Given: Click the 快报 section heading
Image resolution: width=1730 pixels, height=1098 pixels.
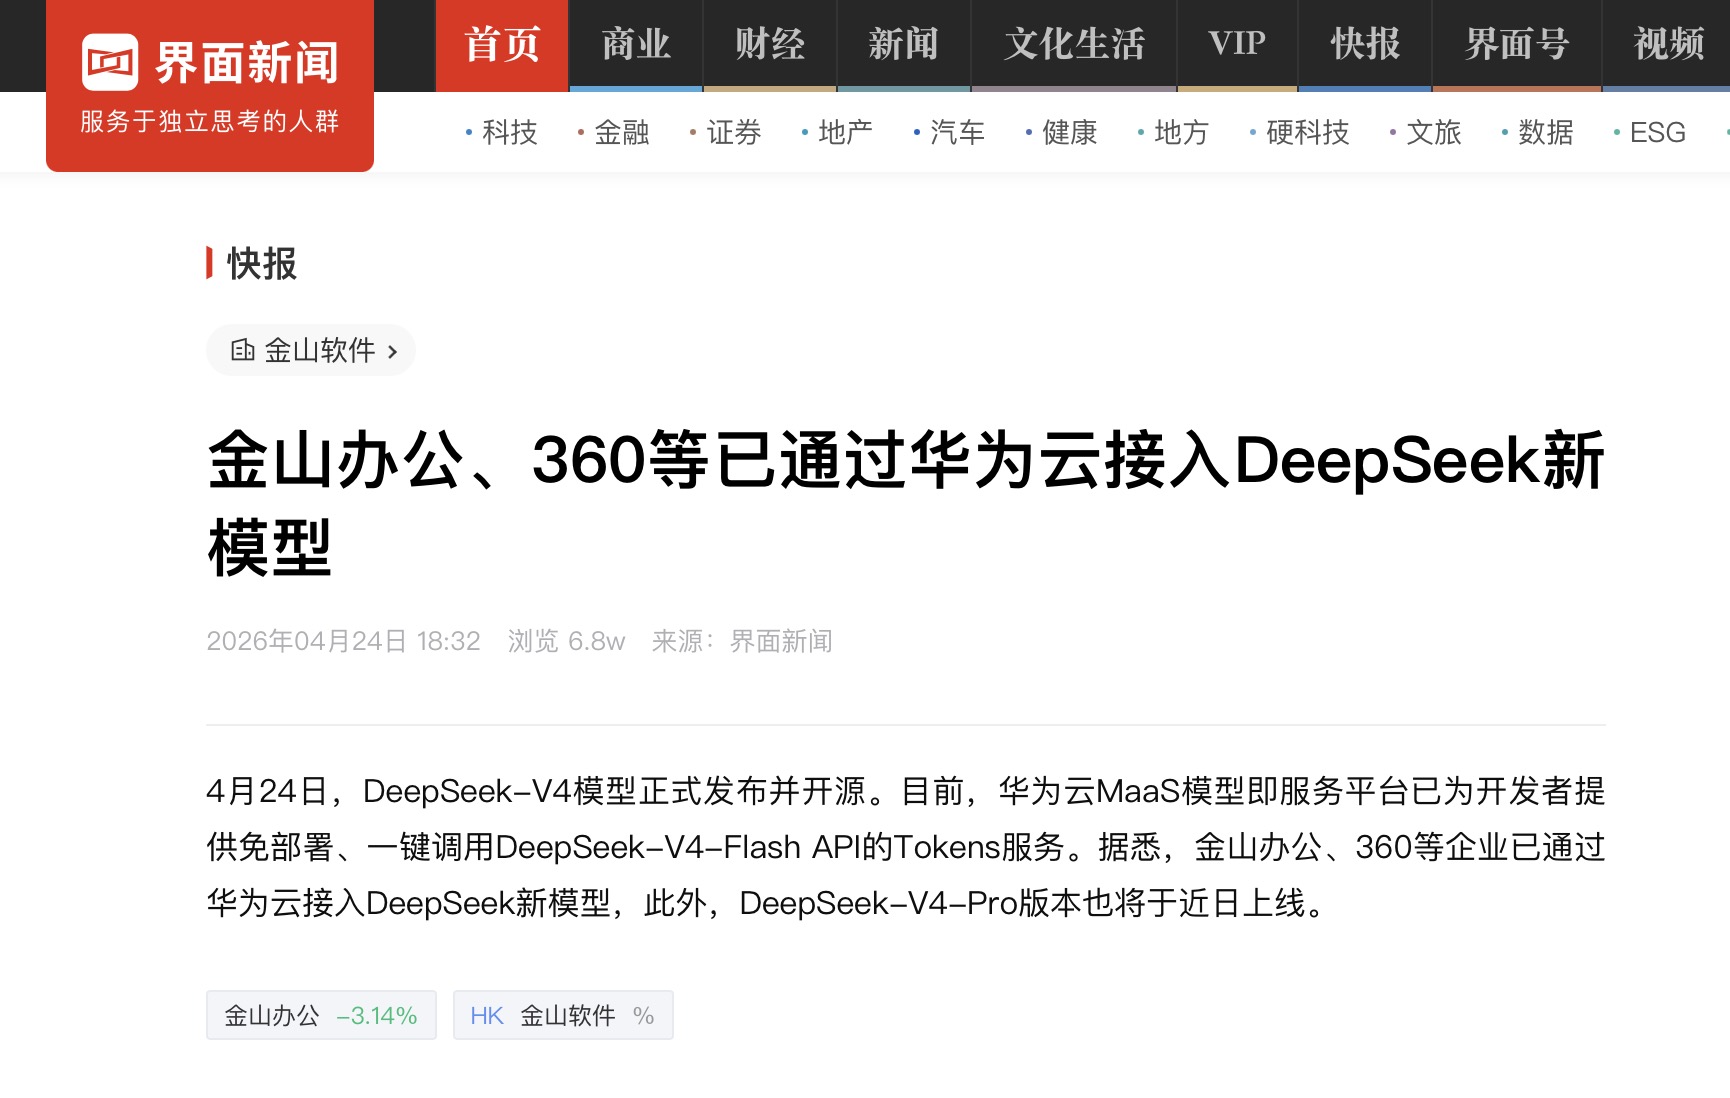Looking at the screenshot, I should tap(262, 264).
